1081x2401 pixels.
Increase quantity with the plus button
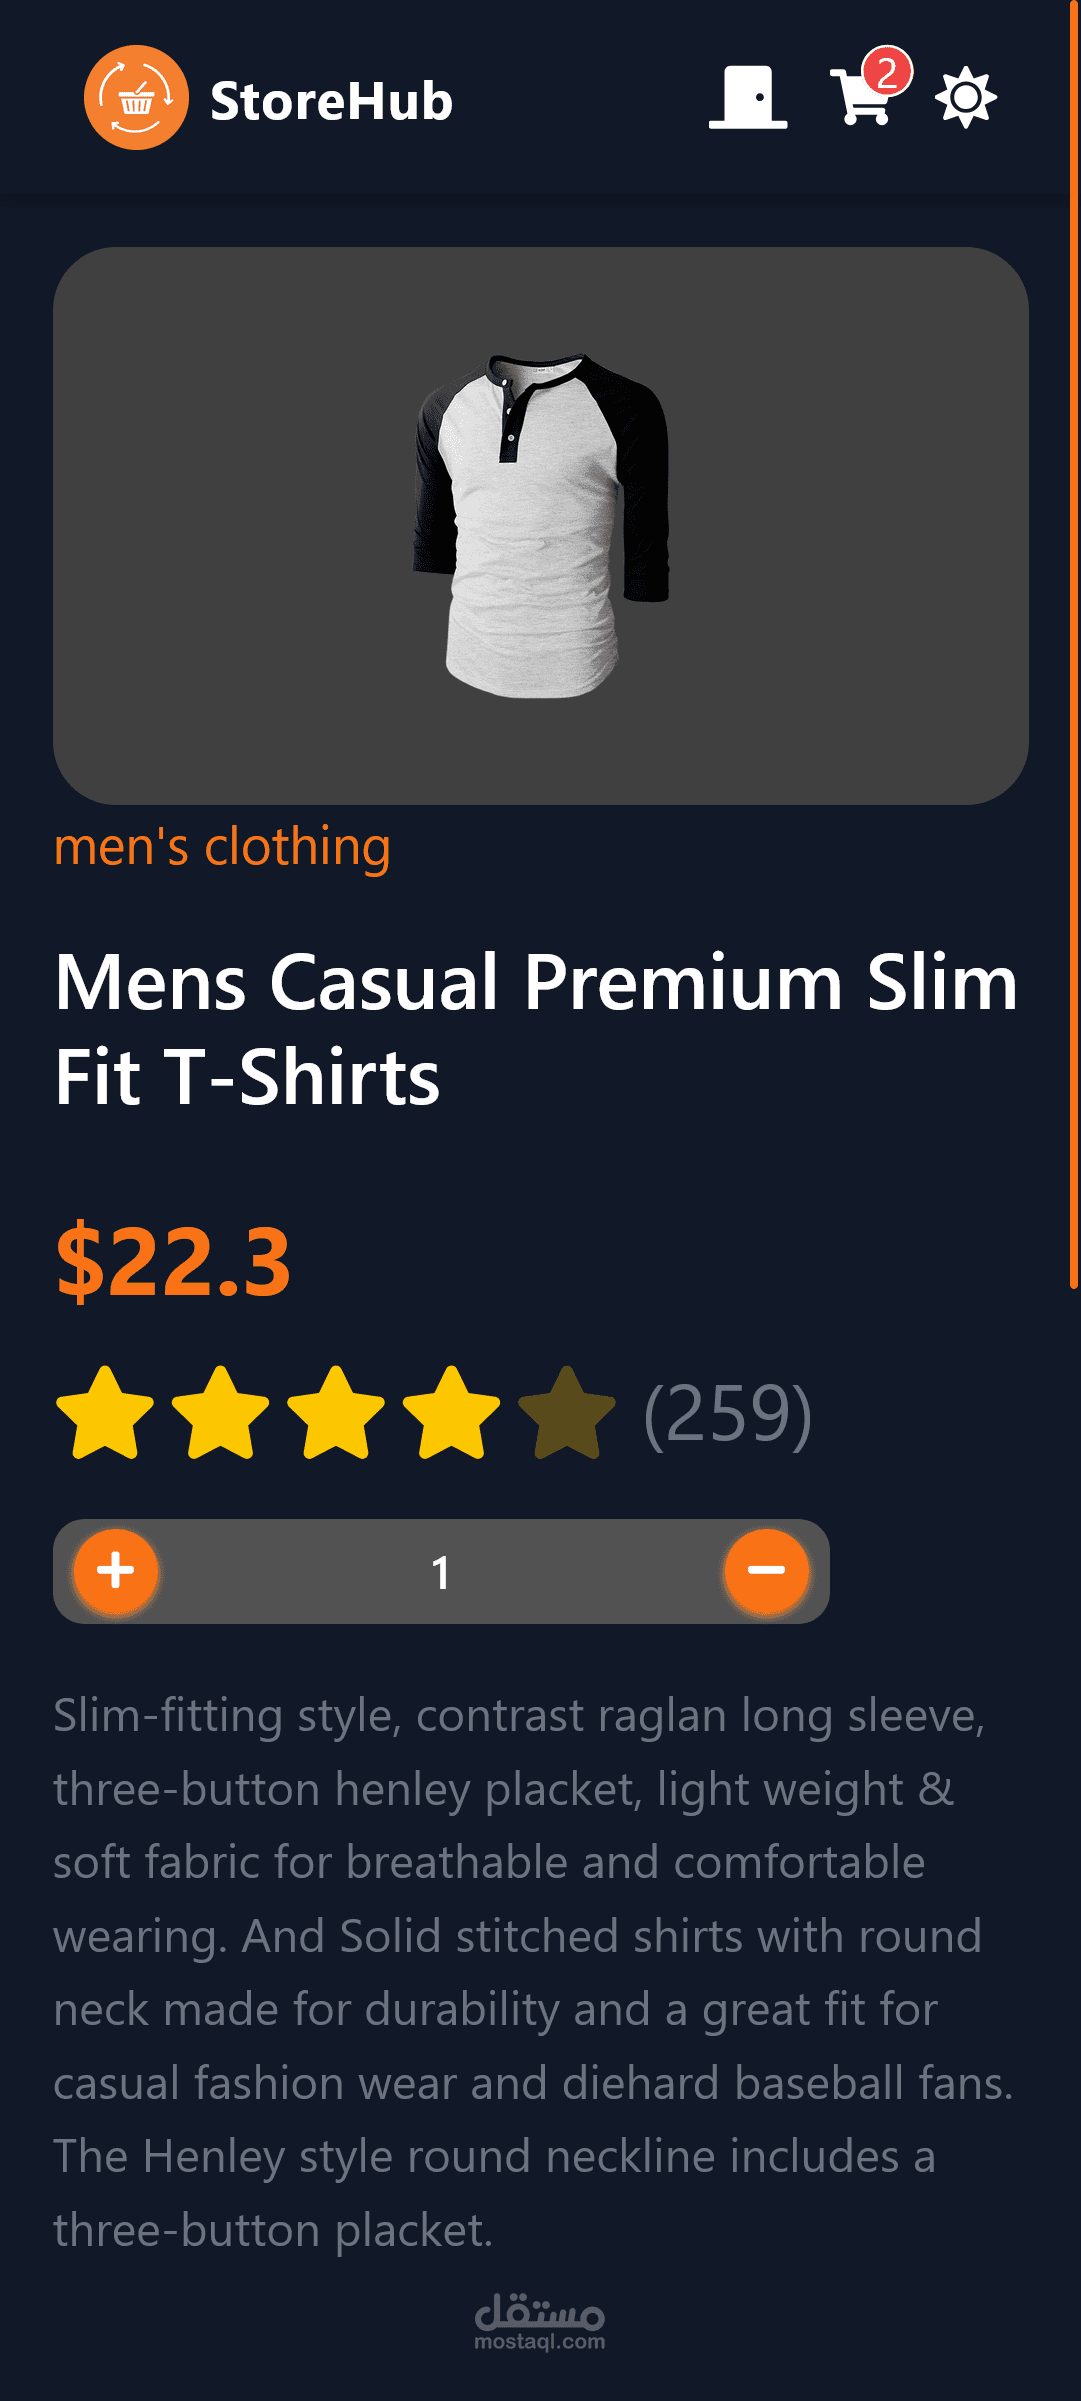click(116, 1571)
